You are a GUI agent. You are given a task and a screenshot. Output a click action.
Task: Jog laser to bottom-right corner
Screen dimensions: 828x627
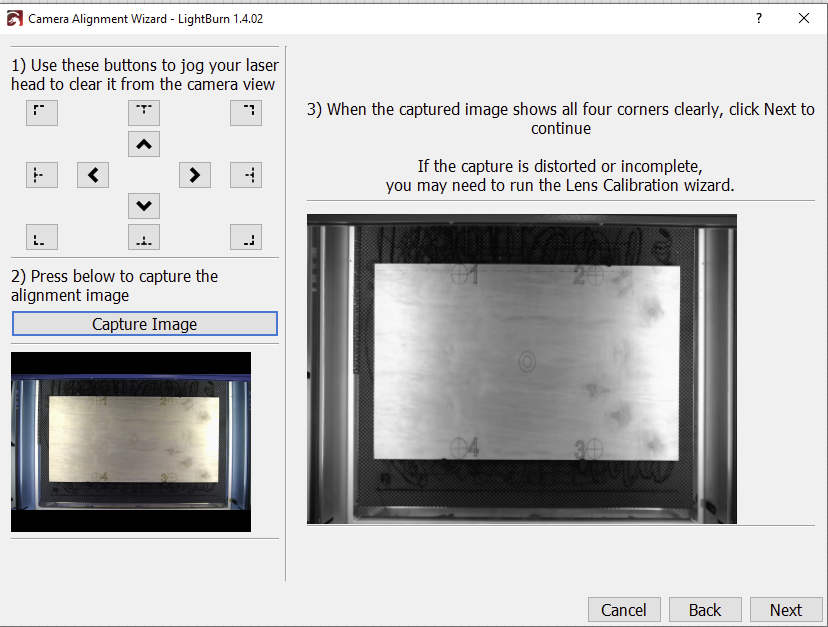point(246,237)
